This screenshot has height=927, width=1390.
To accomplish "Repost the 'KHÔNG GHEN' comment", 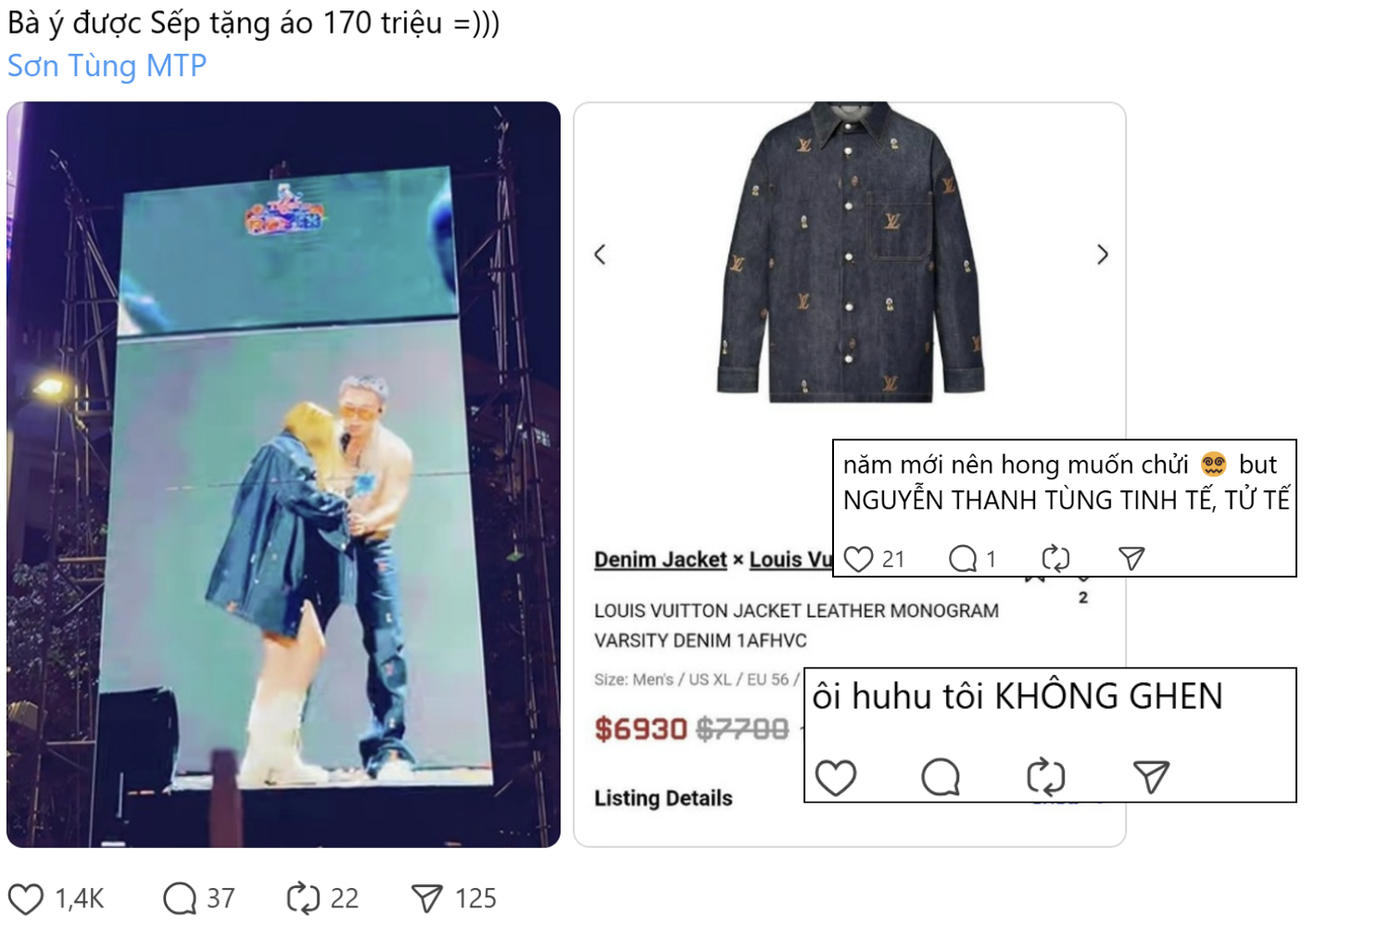I will coord(1045,777).
